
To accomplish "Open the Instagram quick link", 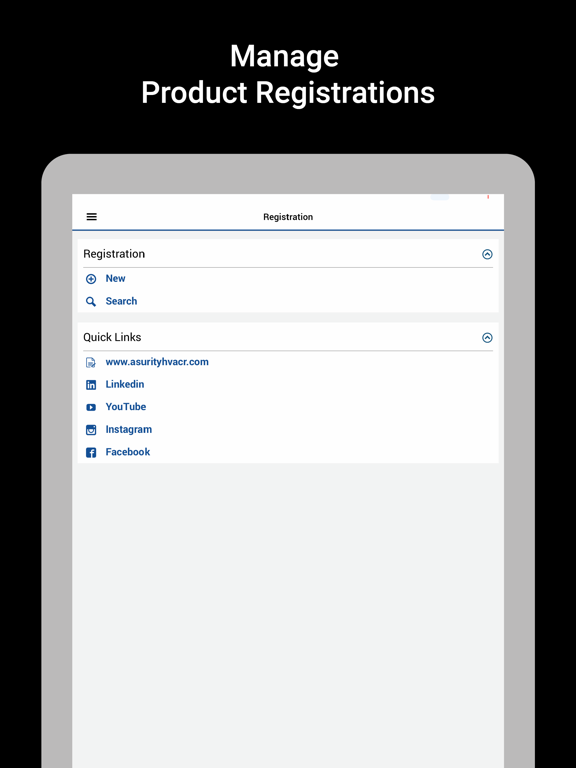I will pos(129,429).
